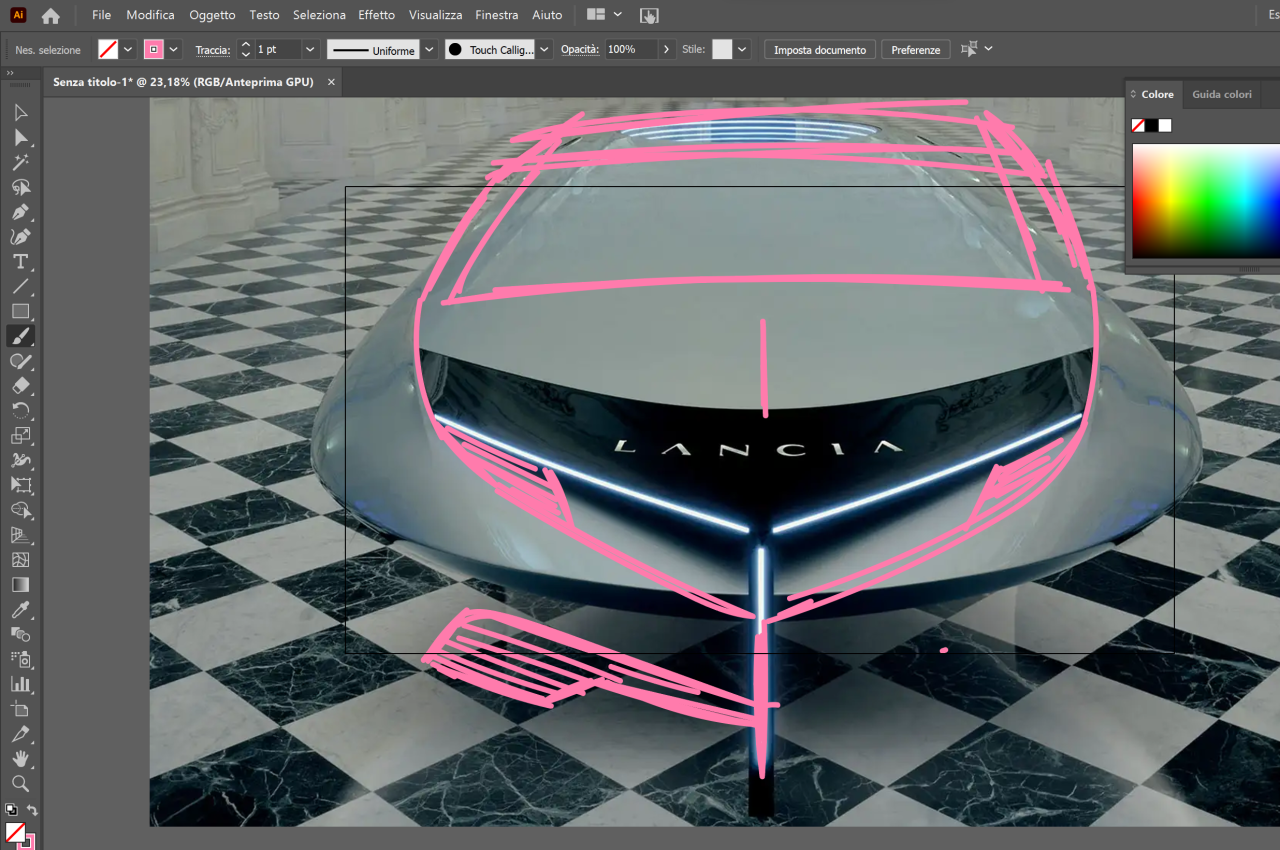Image resolution: width=1280 pixels, height=850 pixels.
Task: Select the black swatch in Colore panel
Action: coord(1152,125)
